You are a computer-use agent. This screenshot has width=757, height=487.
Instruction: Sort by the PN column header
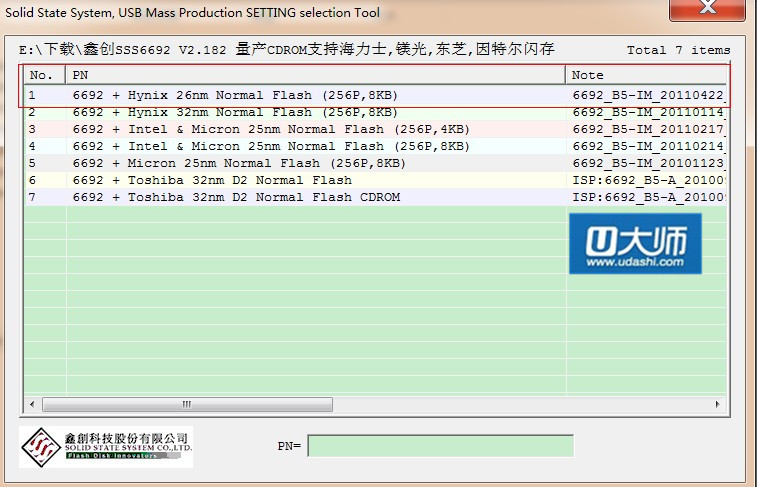(x=315, y=75)
